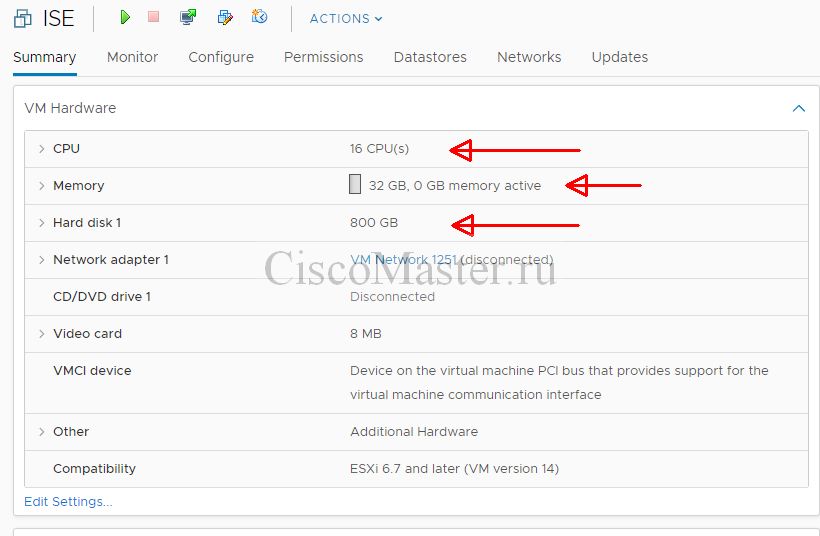This screenshot has width=820, height=536.
Task: Collapse the VM Hardware panel
Action: click(x=799, y=108)
